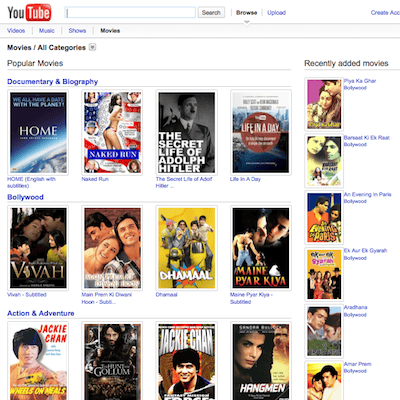Open the Main Prem Ki Diwani Hoon poster
Viewport: 400px width, 400px height.
point(112,248)
